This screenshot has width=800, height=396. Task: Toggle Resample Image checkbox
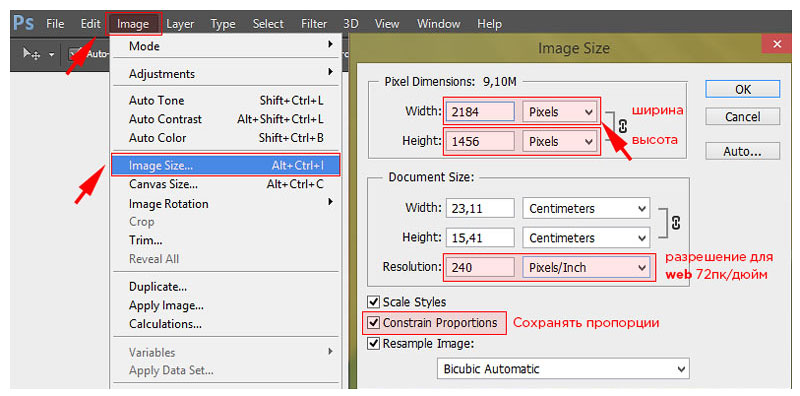tap(374, 343)
